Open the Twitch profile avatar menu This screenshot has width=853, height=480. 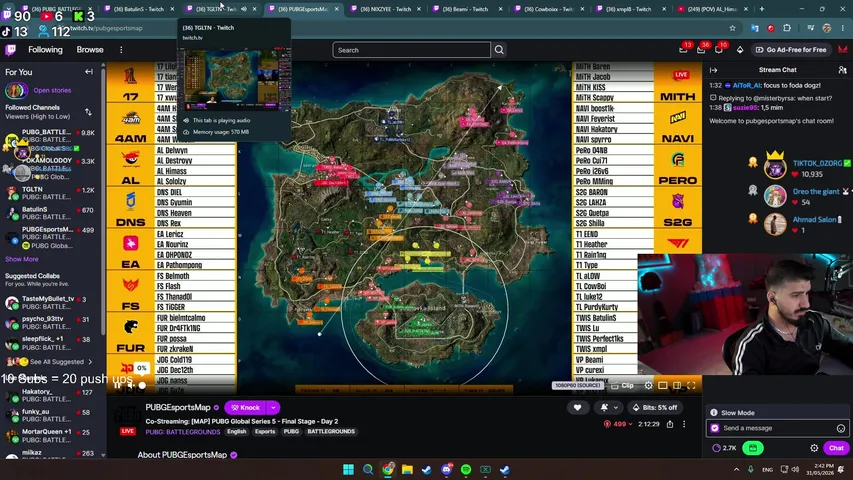click(x=843, y=50)
